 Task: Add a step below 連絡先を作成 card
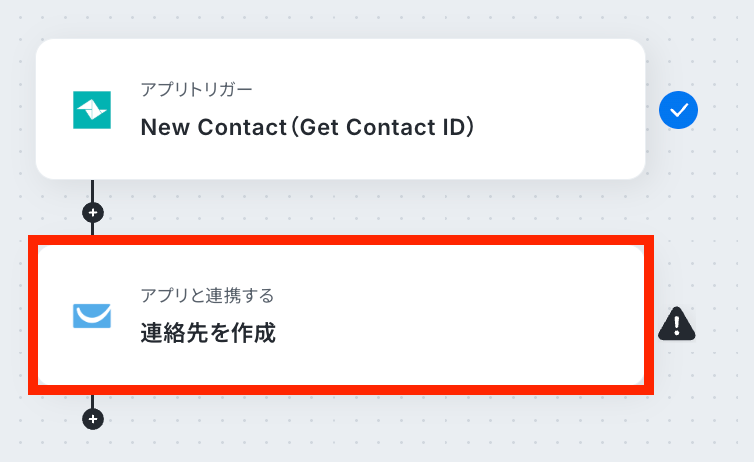(93, 419)
